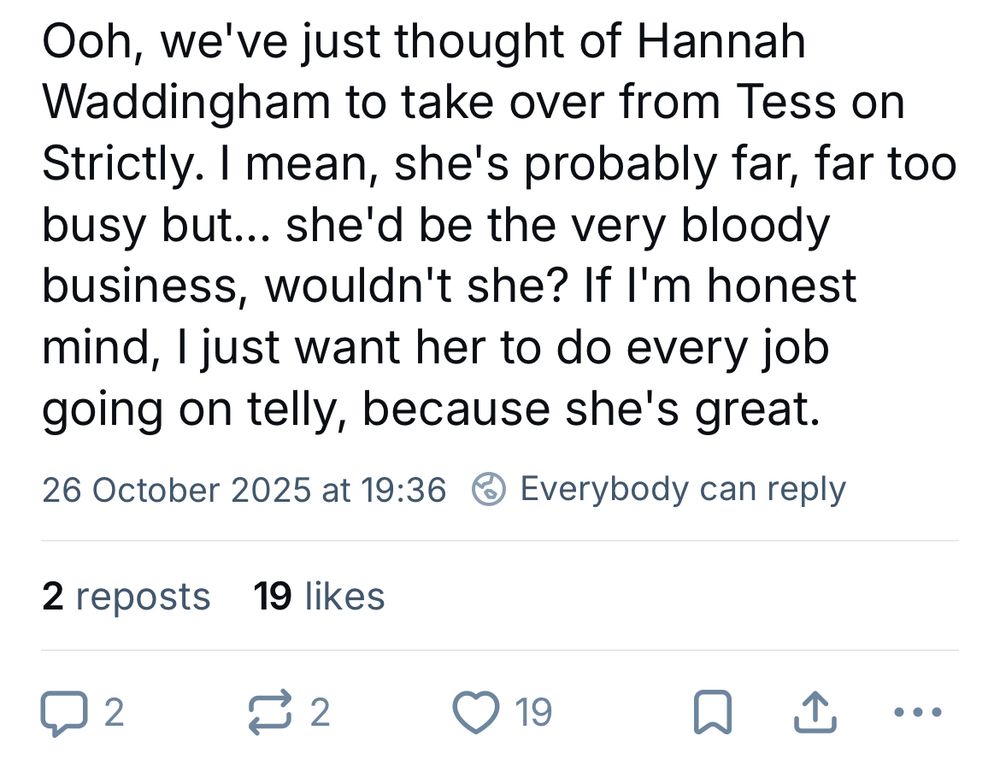Click the reply speech bubble icon

[63, 713]
